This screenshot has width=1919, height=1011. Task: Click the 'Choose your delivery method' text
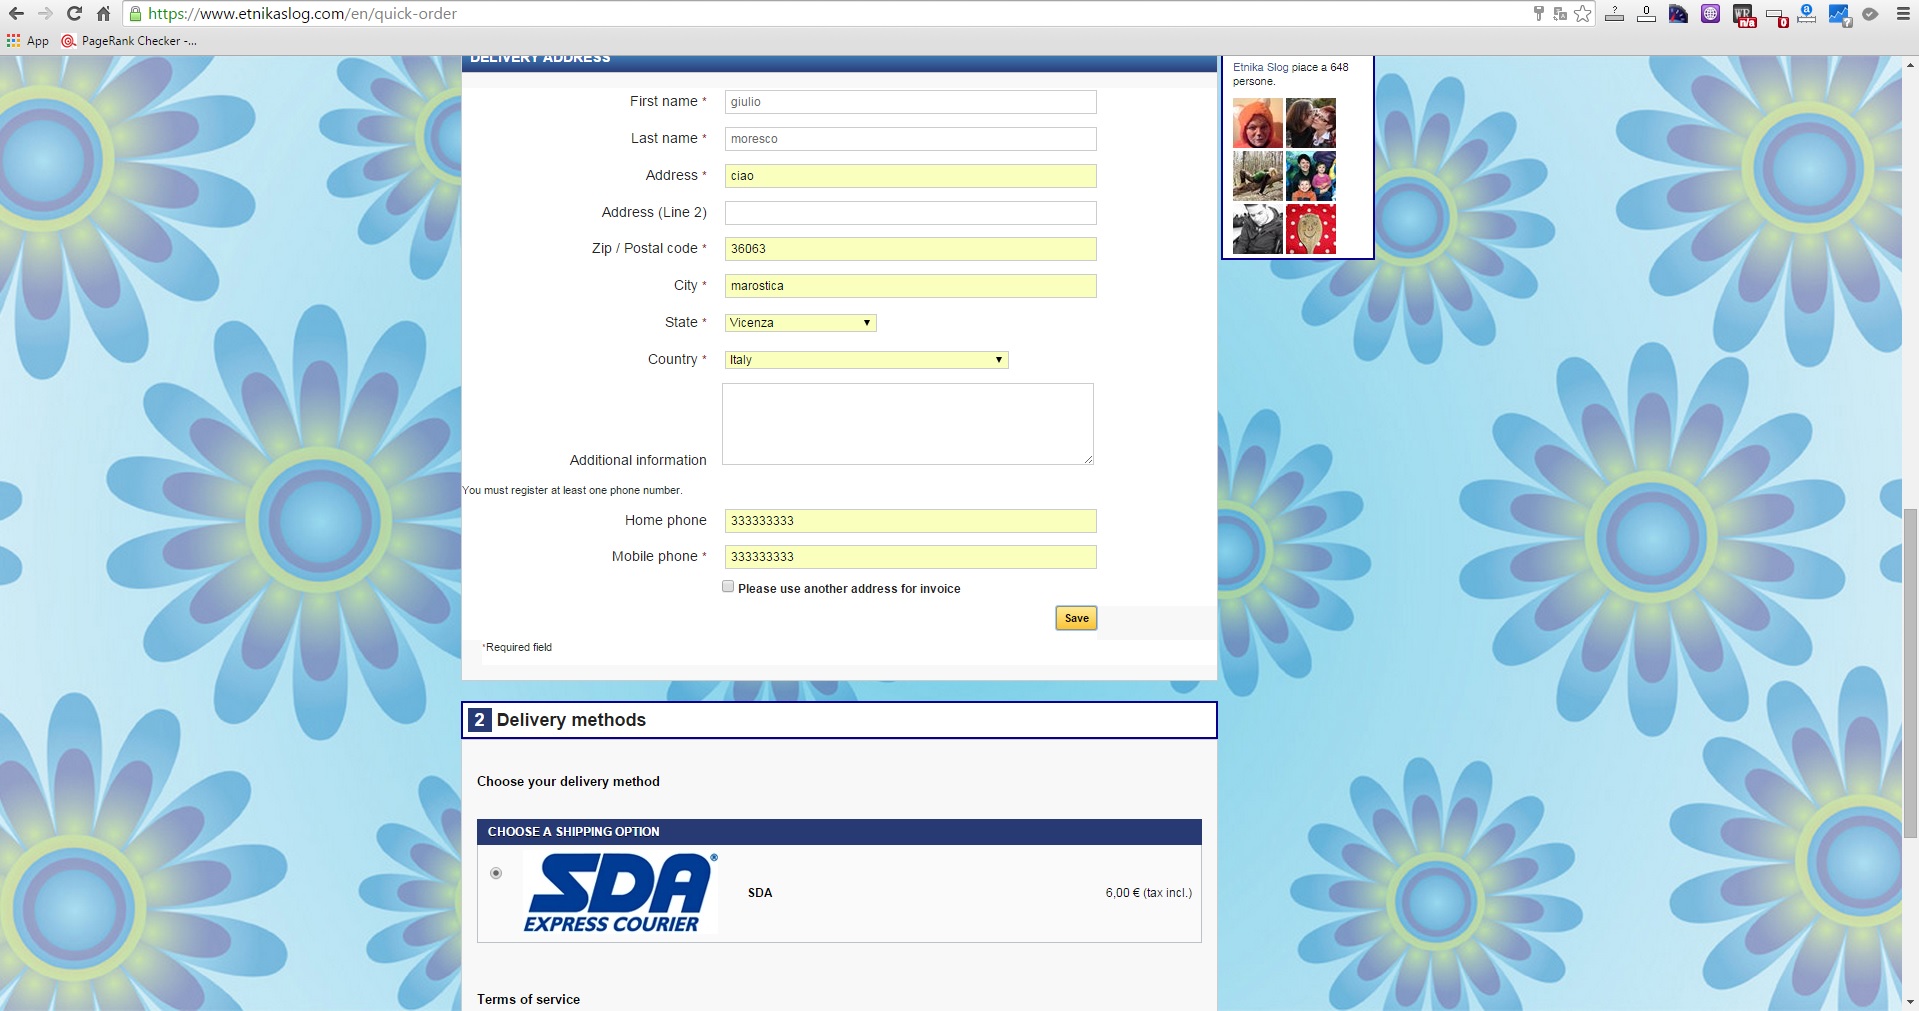coord(568,781)
